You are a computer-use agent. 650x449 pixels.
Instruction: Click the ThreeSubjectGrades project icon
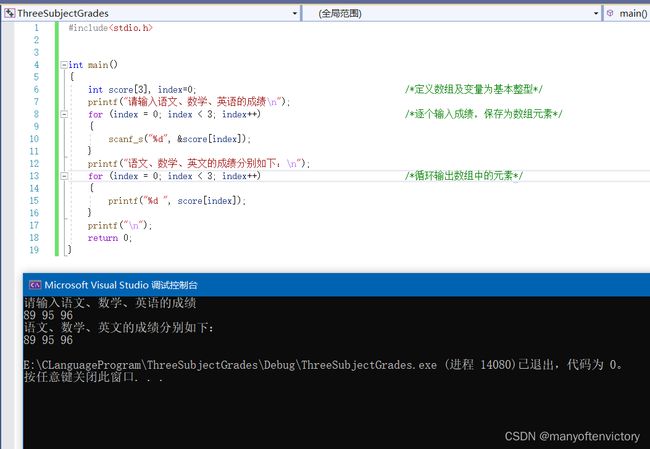click(x=9, y=13)
